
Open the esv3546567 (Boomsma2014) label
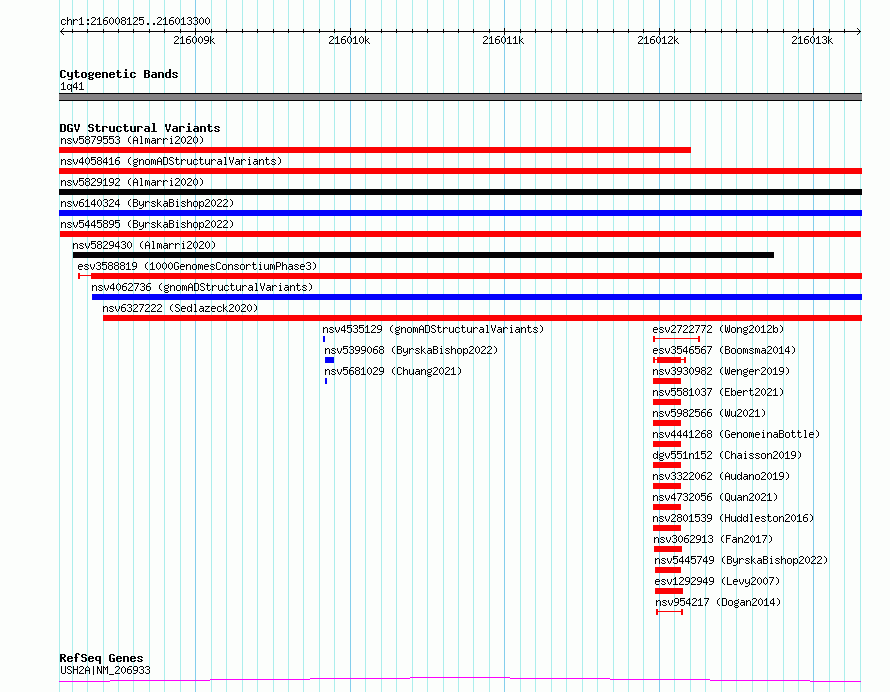(x=724, y=350)
